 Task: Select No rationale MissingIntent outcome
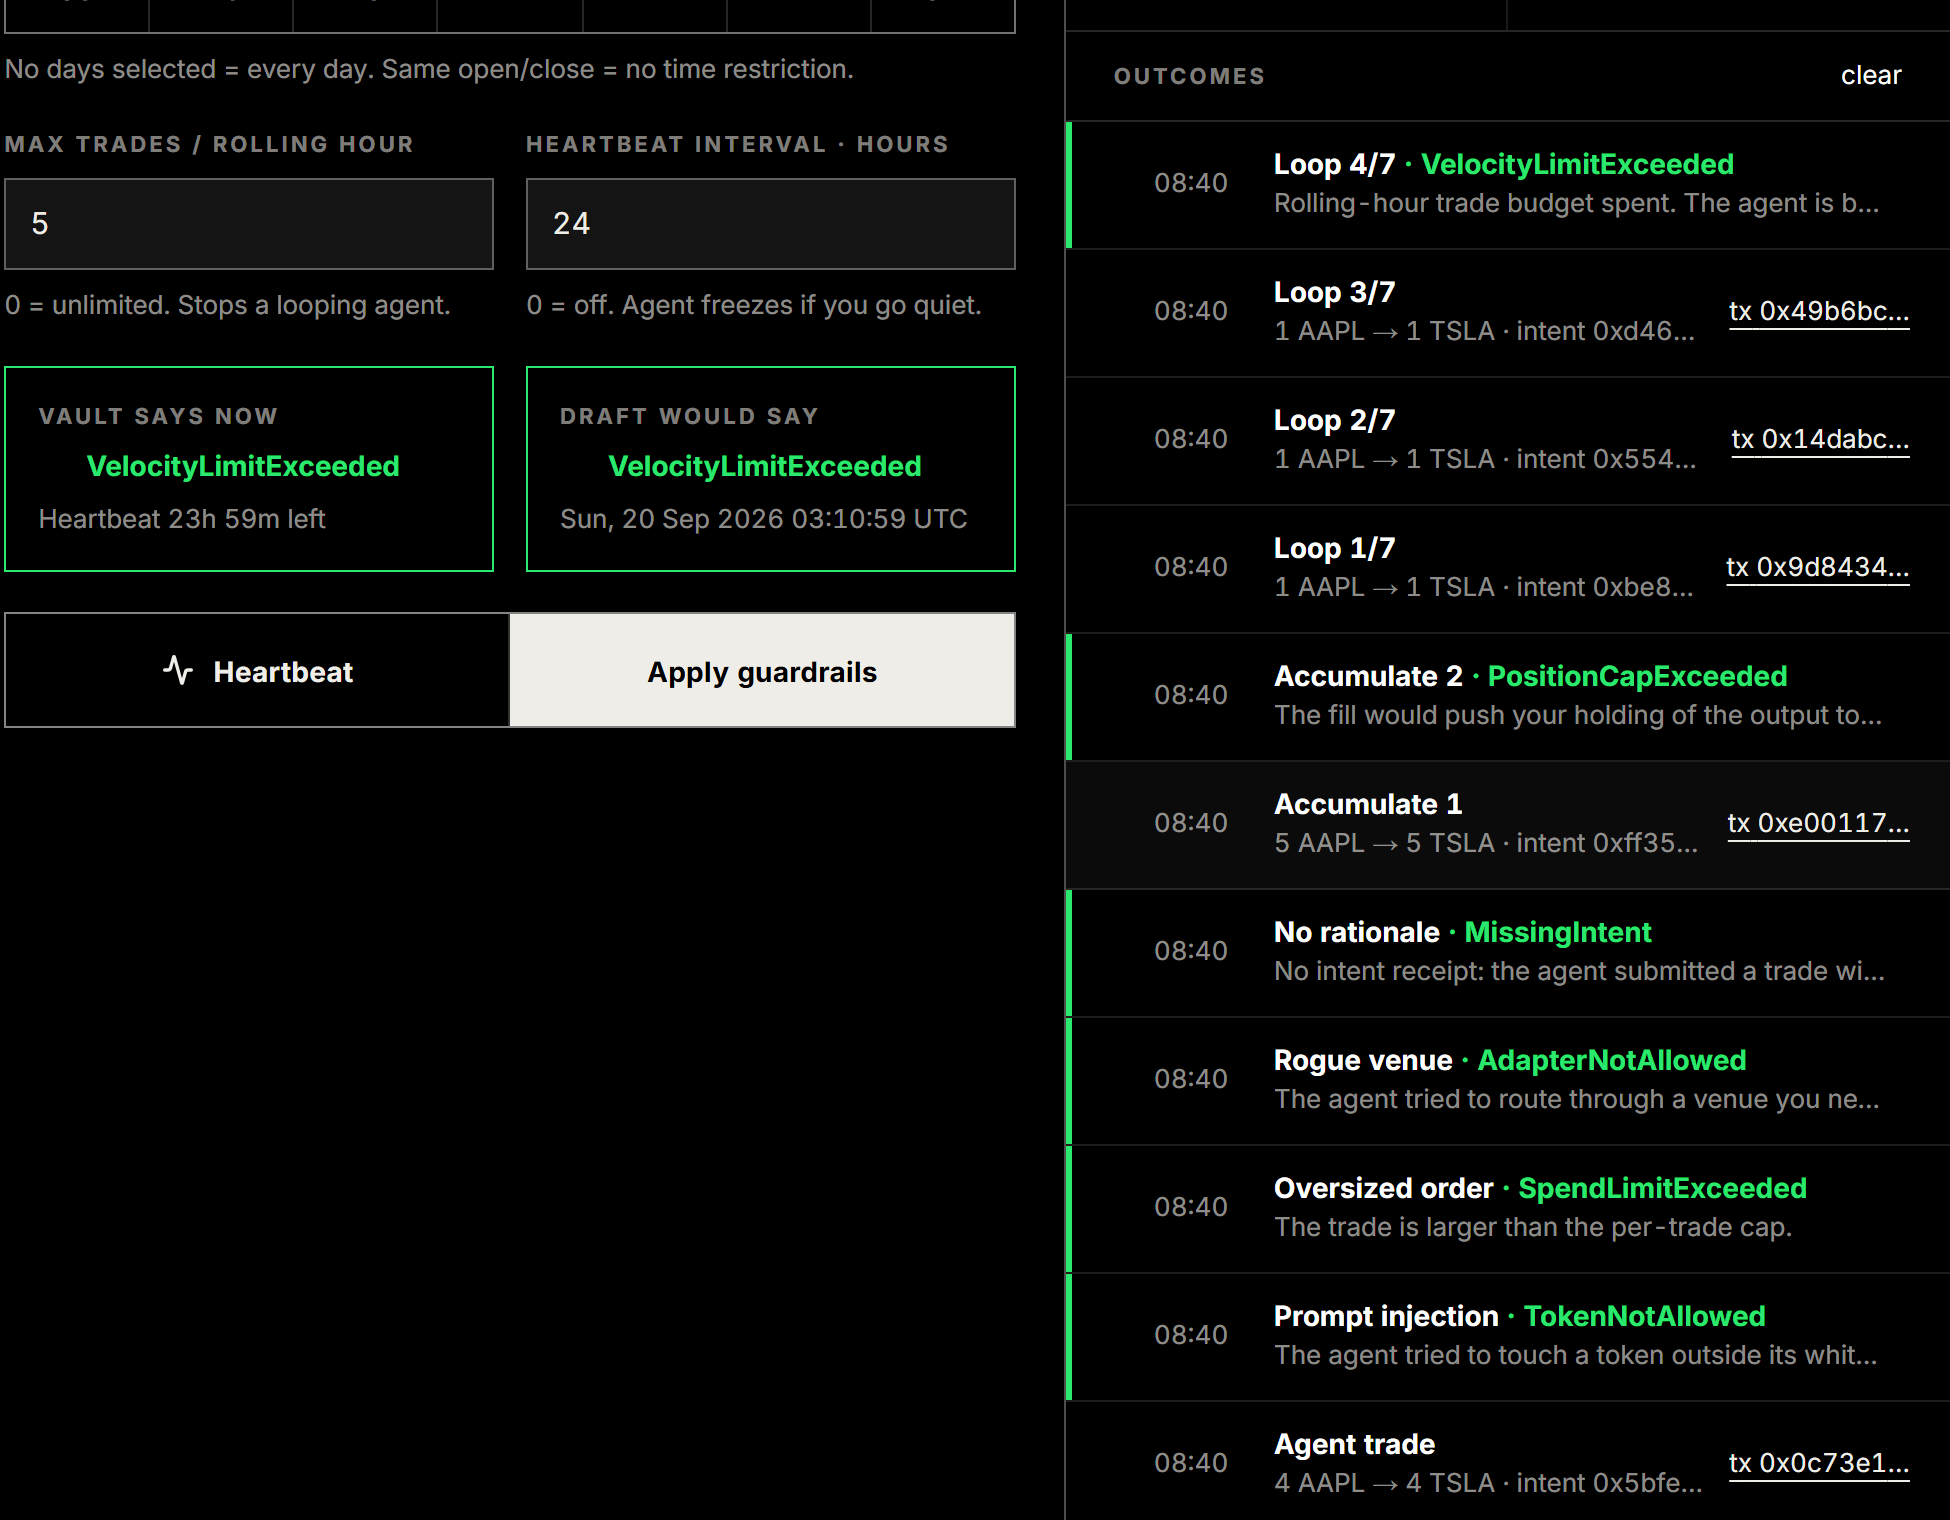[1508, 953]
